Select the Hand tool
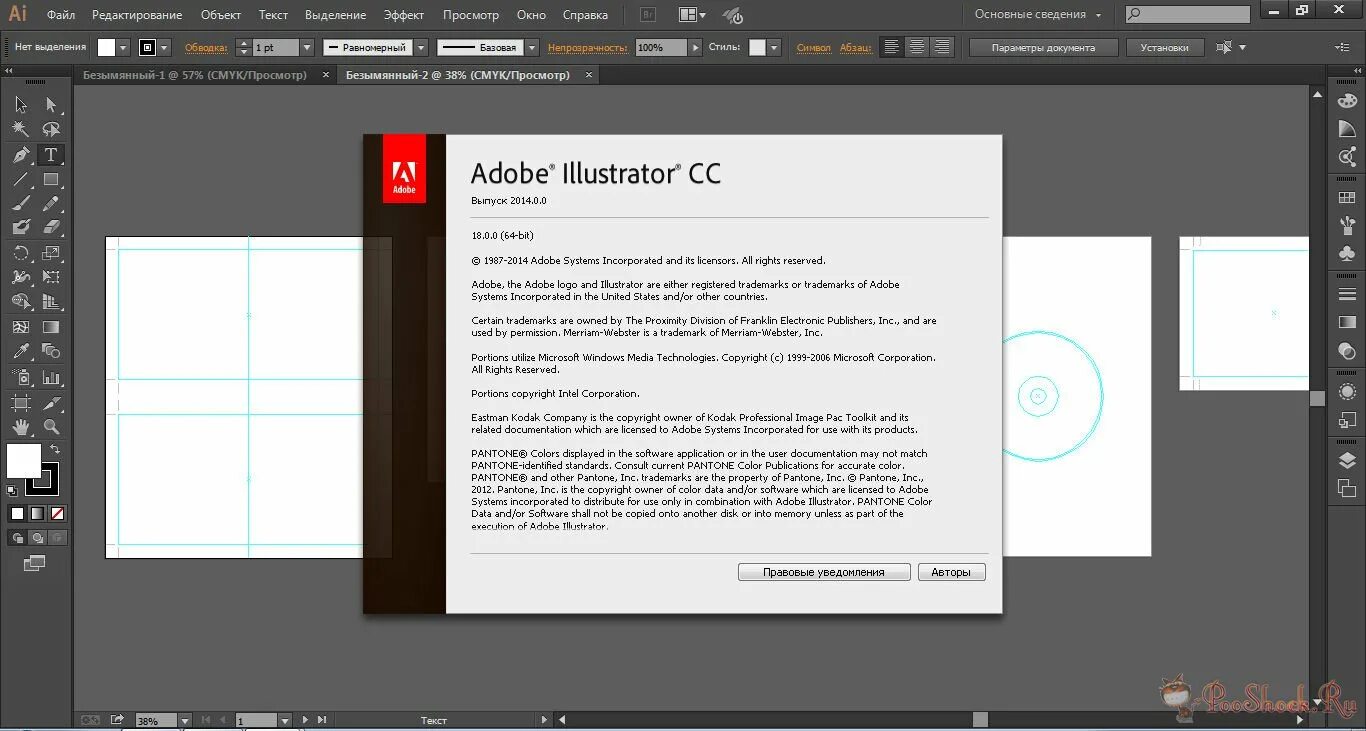Viewport: 1366px width, 731px height. point(21,428)
